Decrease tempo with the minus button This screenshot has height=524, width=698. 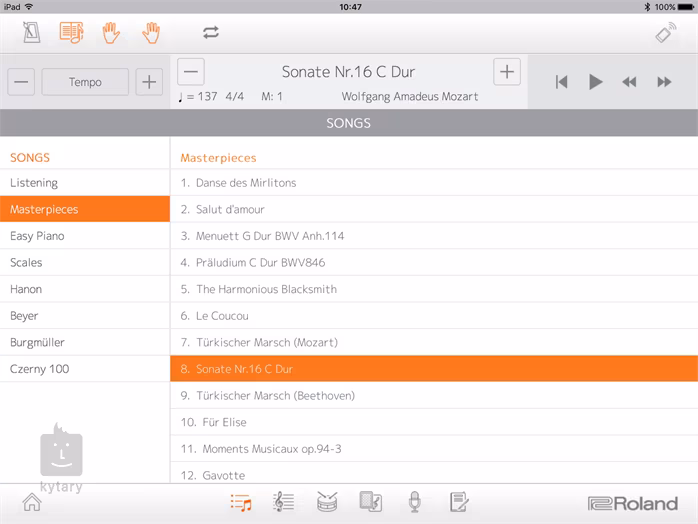point(22,82)
